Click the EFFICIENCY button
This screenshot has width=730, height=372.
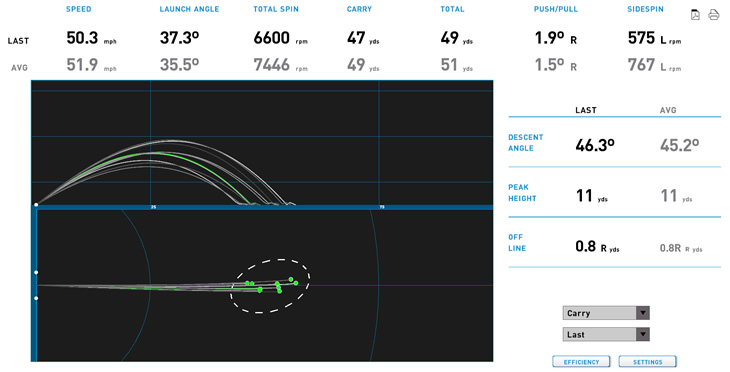(581, 362)
